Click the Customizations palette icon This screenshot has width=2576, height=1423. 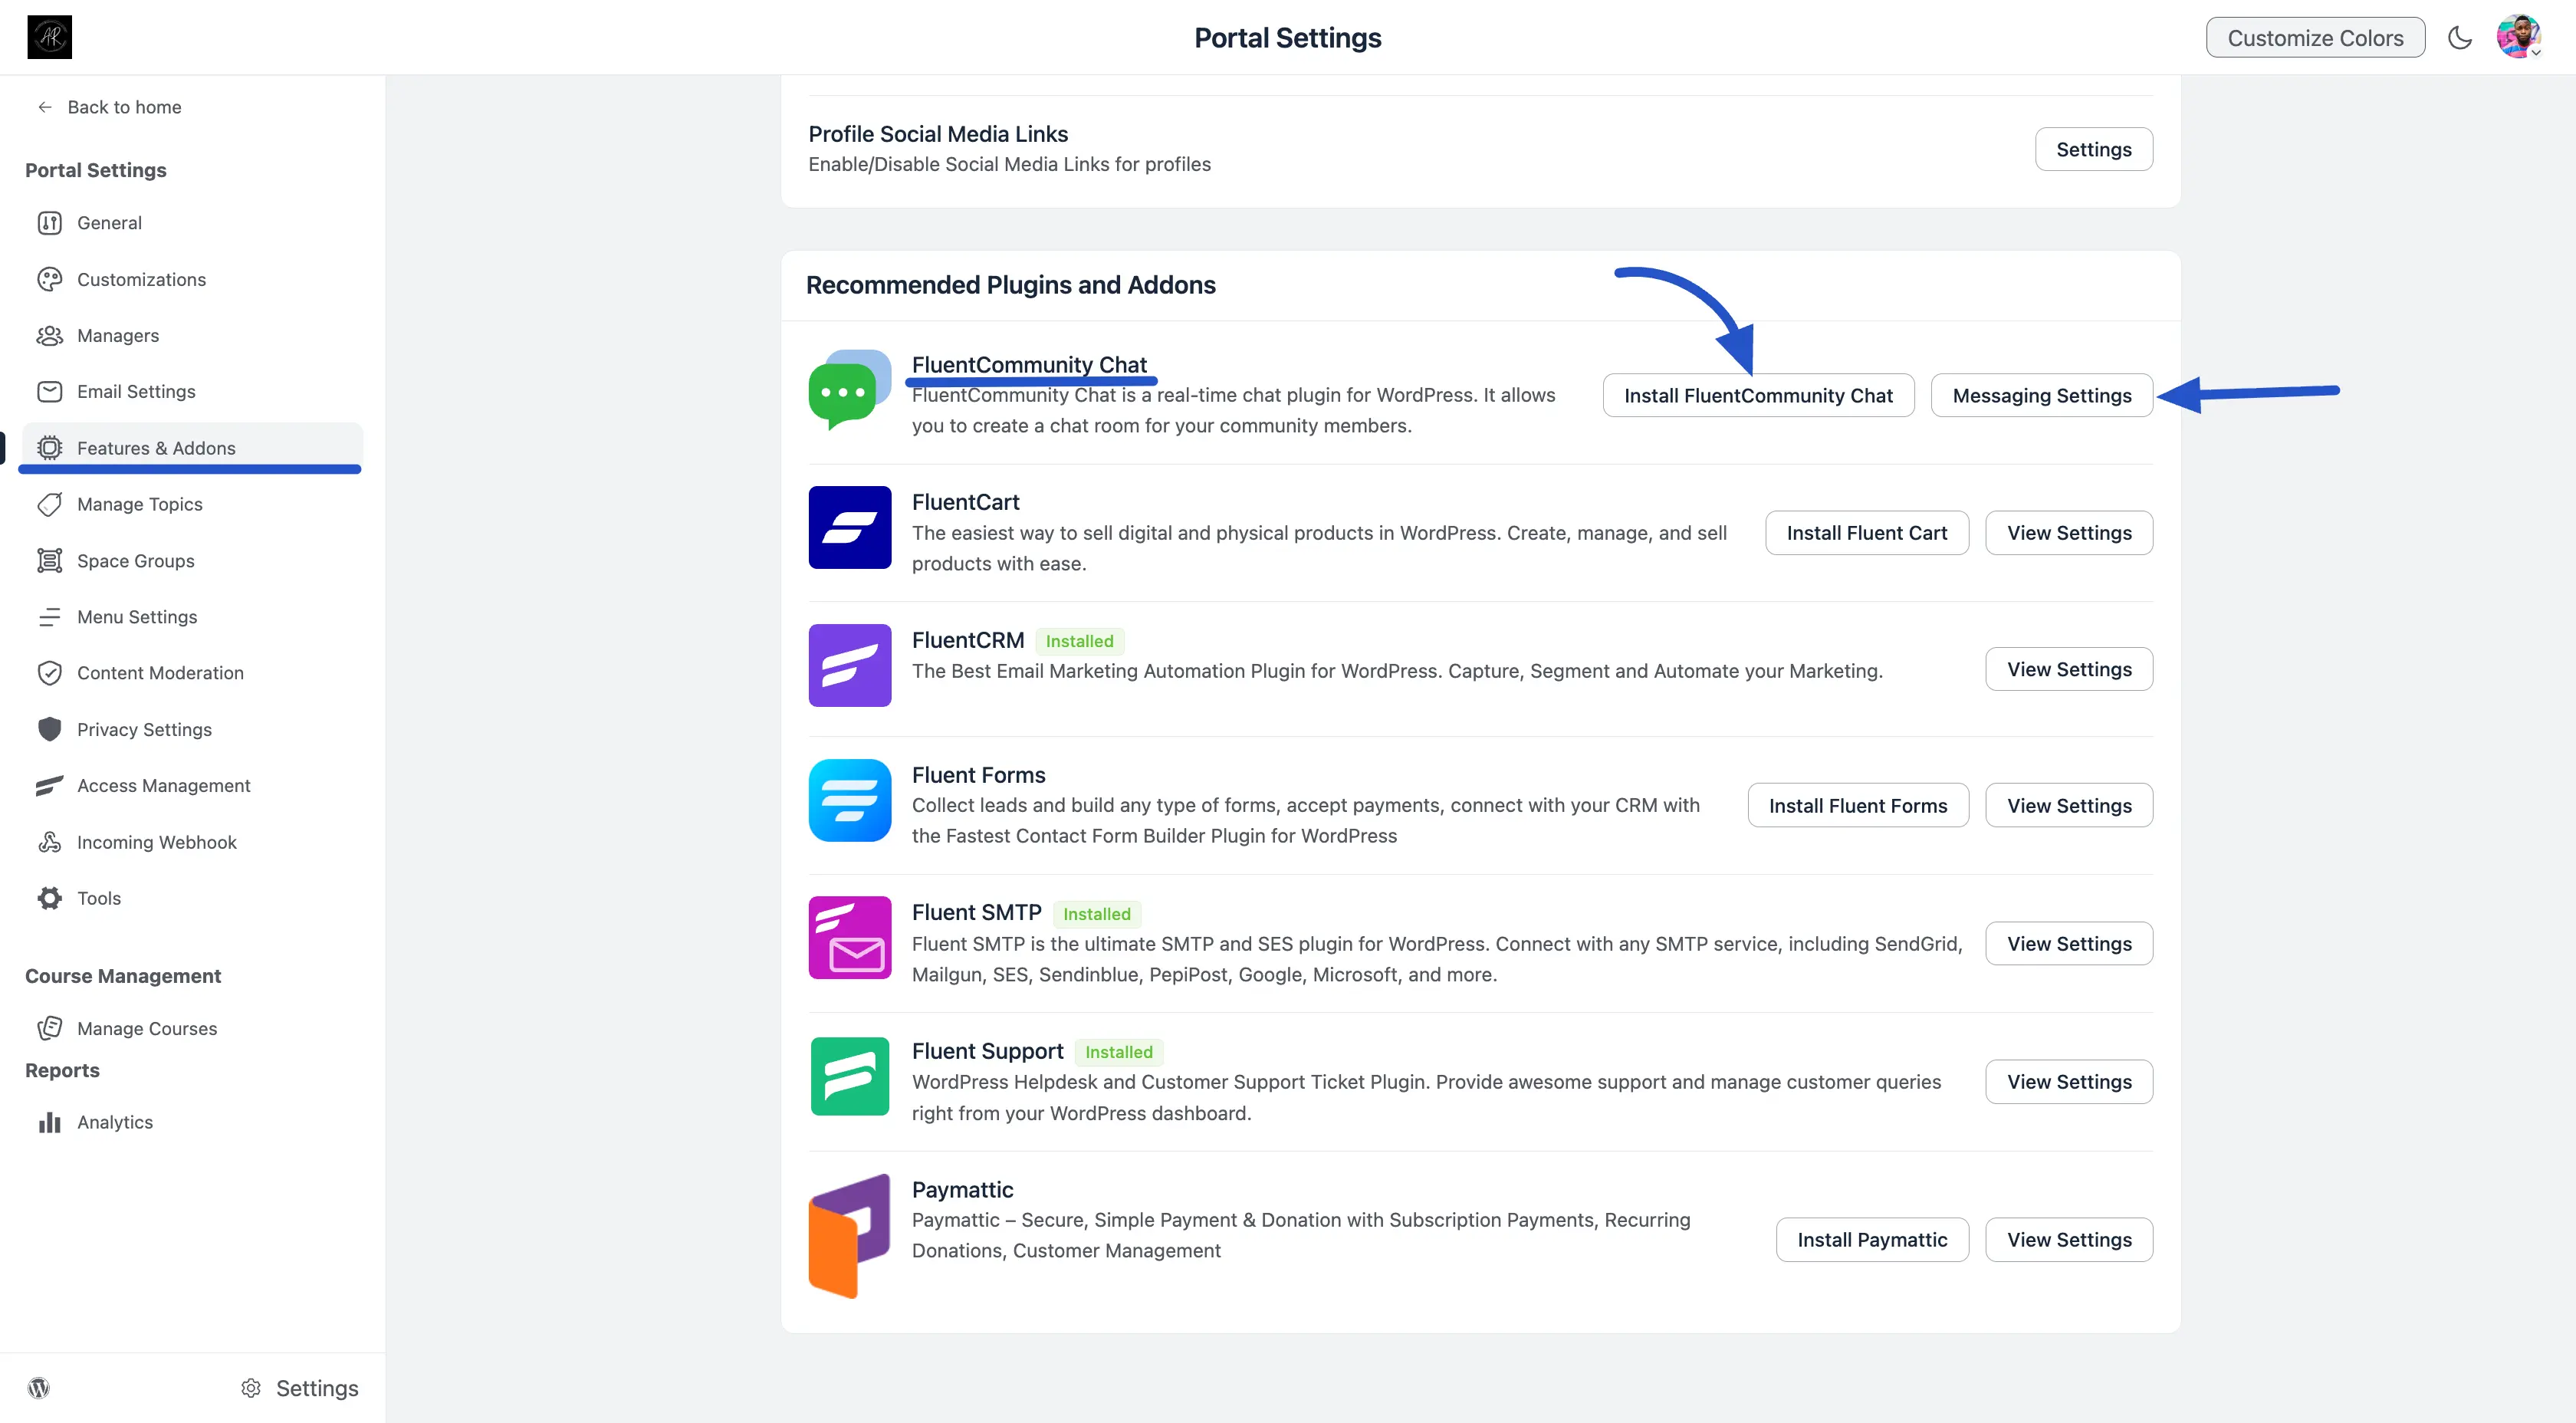pyautogui.click(x=49, y=279)
